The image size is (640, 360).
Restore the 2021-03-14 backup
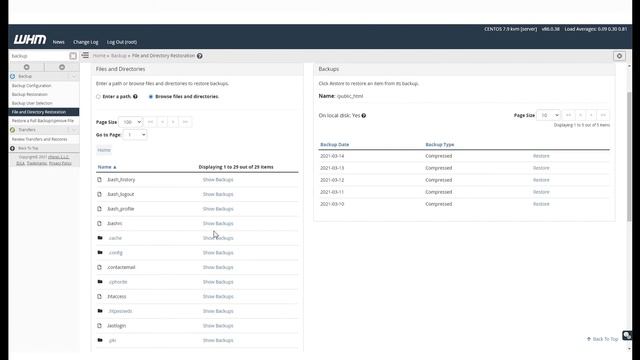tap(541, 156)
